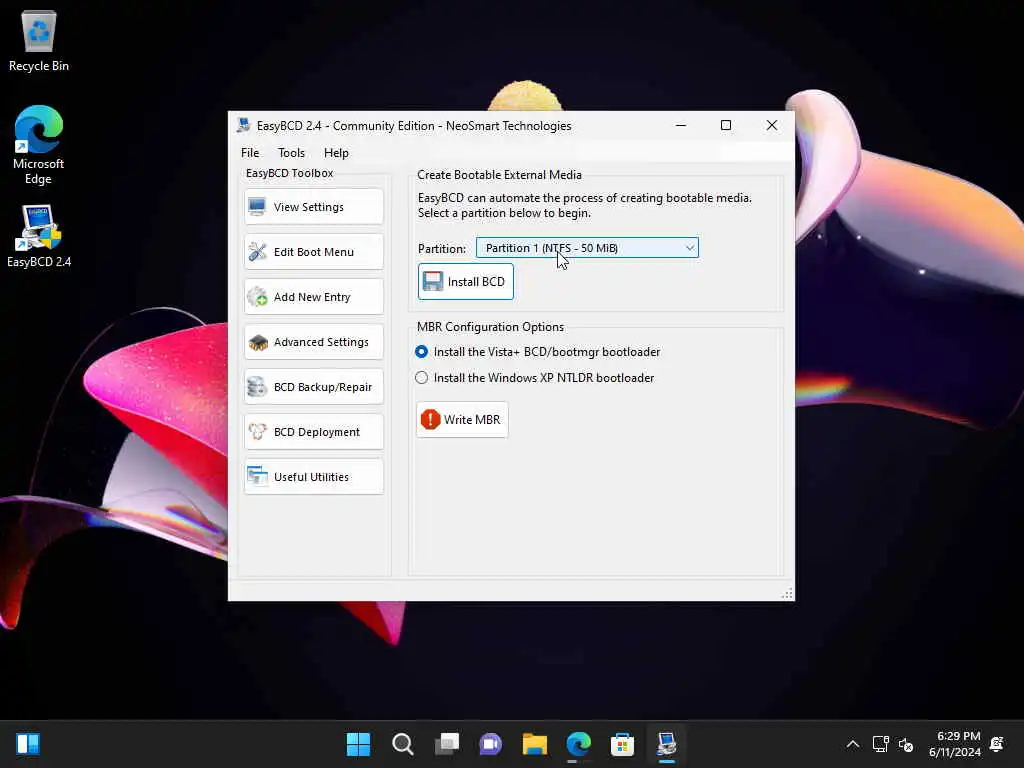Open the Partition dropdown list

coord(587,248)
